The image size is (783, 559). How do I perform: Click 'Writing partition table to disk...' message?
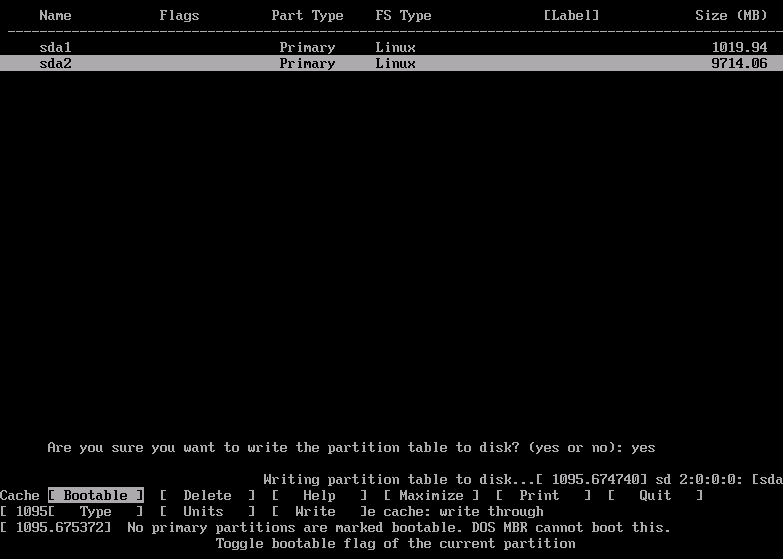[399, 480]
